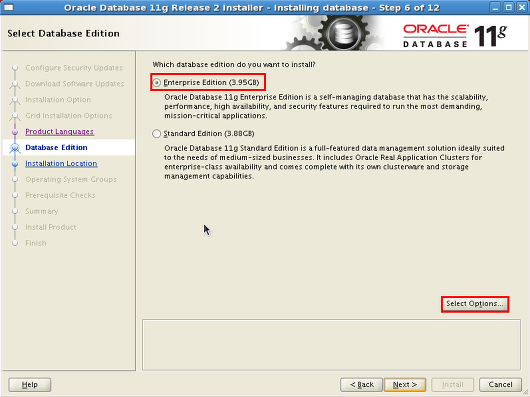The image size is (530, 397).
Task: Click the Installation Location step marker icon
Action: pyautogui.click(x=15, y=164)
